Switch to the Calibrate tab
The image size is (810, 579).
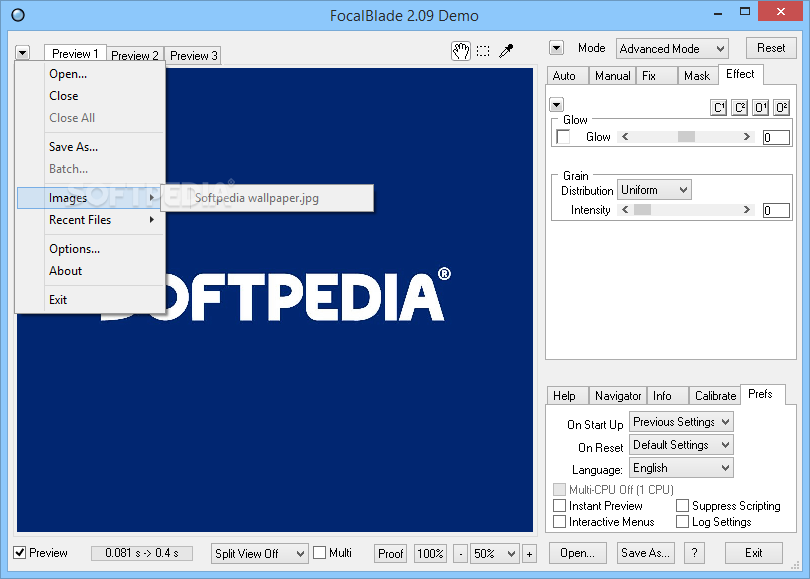click(x=715, y=396)
